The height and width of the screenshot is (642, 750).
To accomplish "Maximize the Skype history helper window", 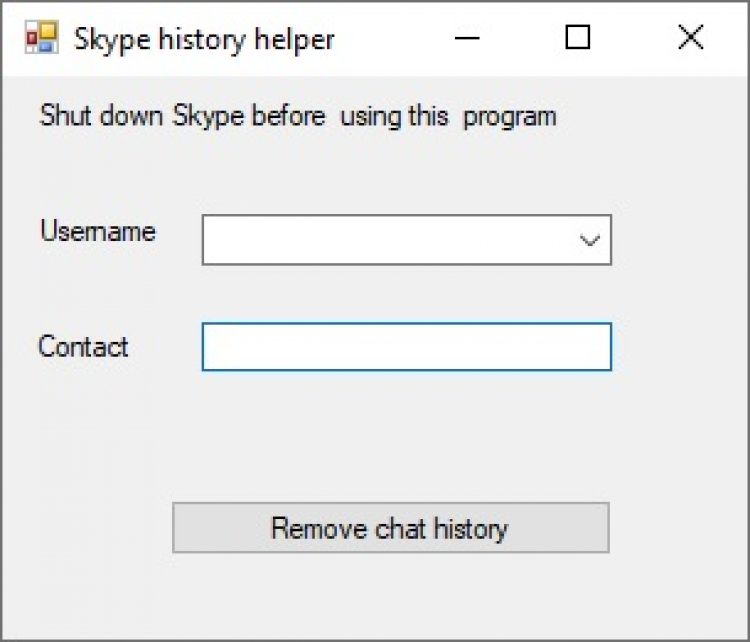I will (578, 38).
